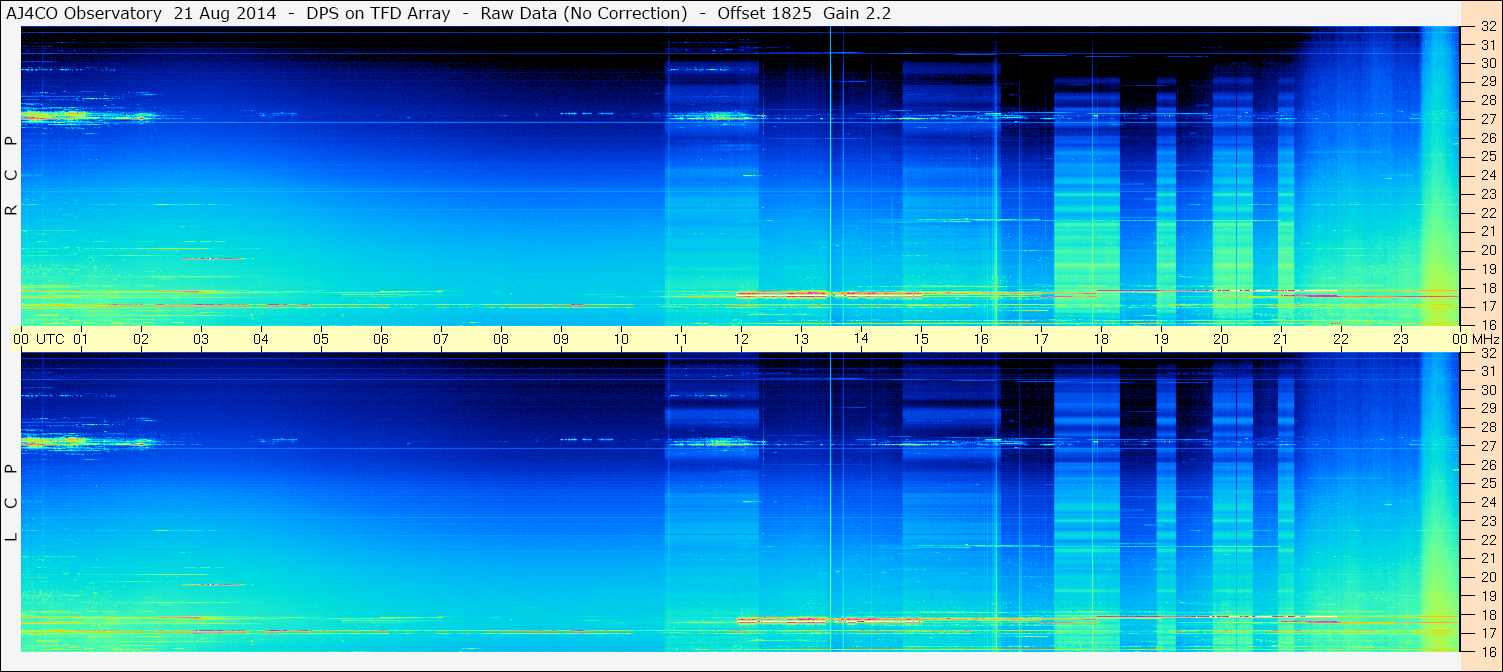Image resolution: width=1503 pixels, height=672 pixels.
Task: Click the LCP vertical panel label
Action: pos(11,503)
